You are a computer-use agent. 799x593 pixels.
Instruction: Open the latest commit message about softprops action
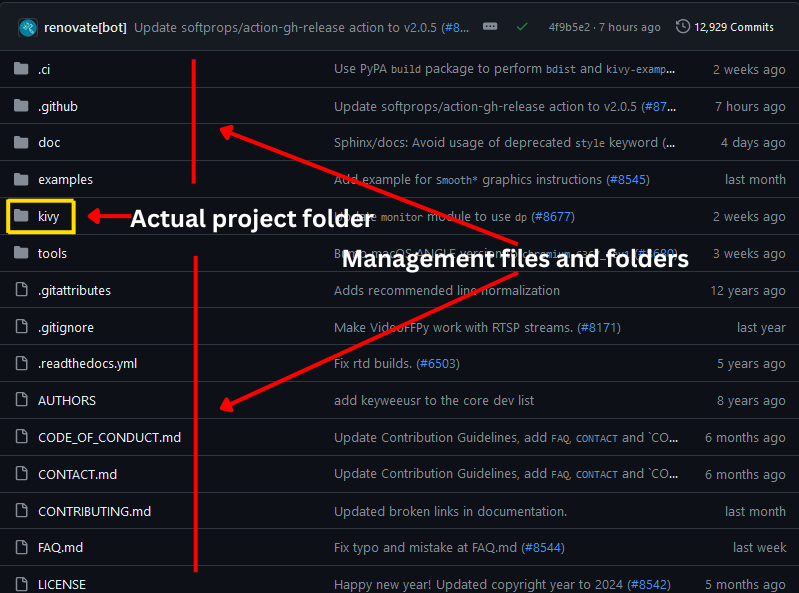click(x=285, y=28)
